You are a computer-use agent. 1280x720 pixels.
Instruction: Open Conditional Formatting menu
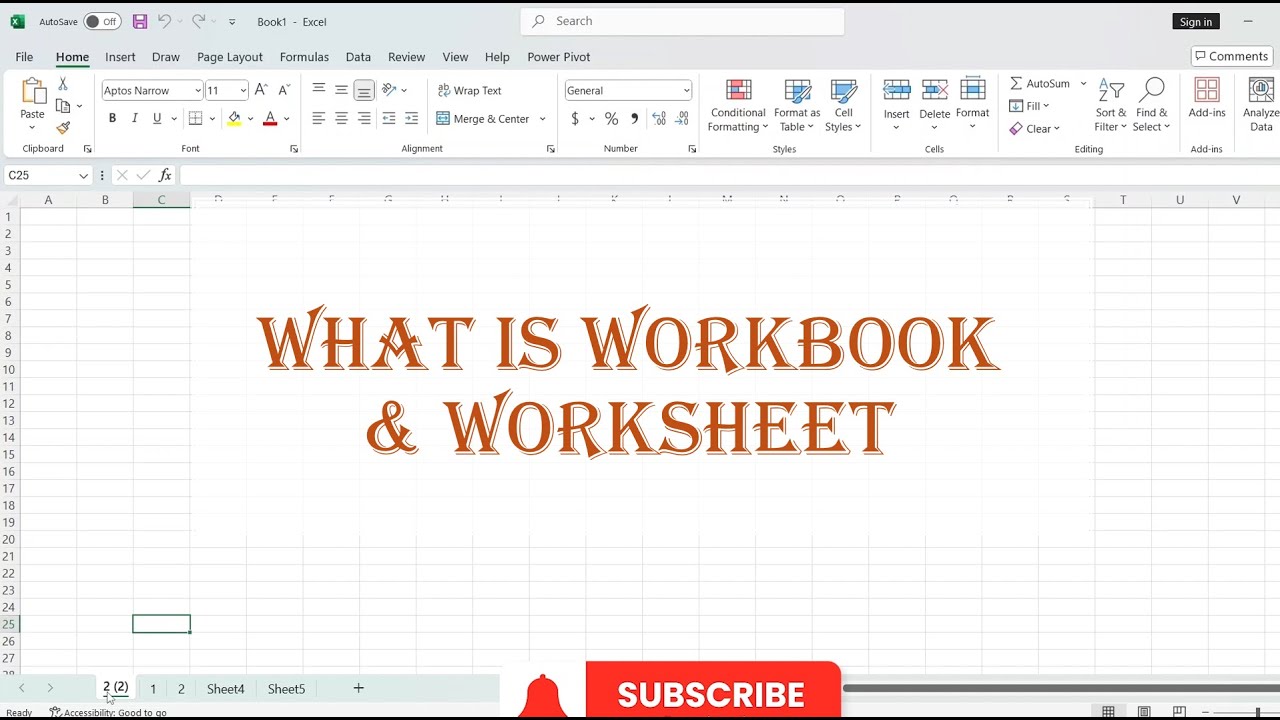(738, 106)
